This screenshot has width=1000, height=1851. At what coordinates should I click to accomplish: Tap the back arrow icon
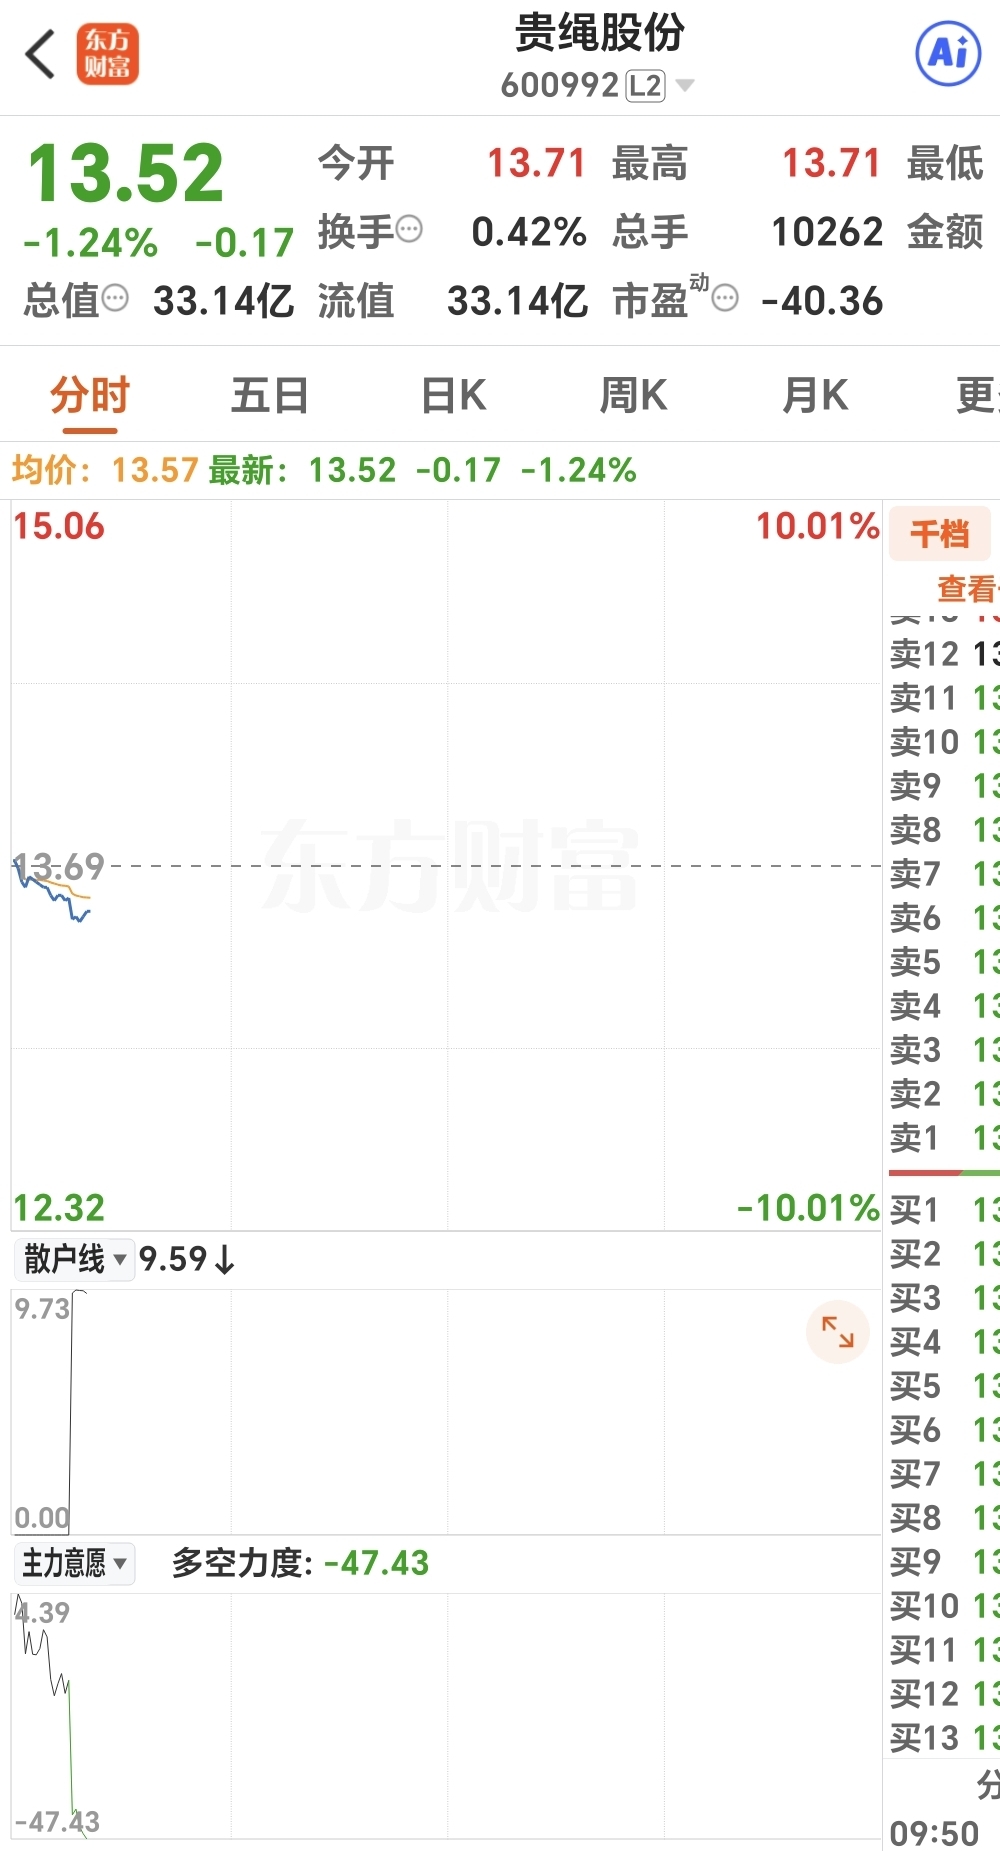pyautogui.click(x=40, y=55)
